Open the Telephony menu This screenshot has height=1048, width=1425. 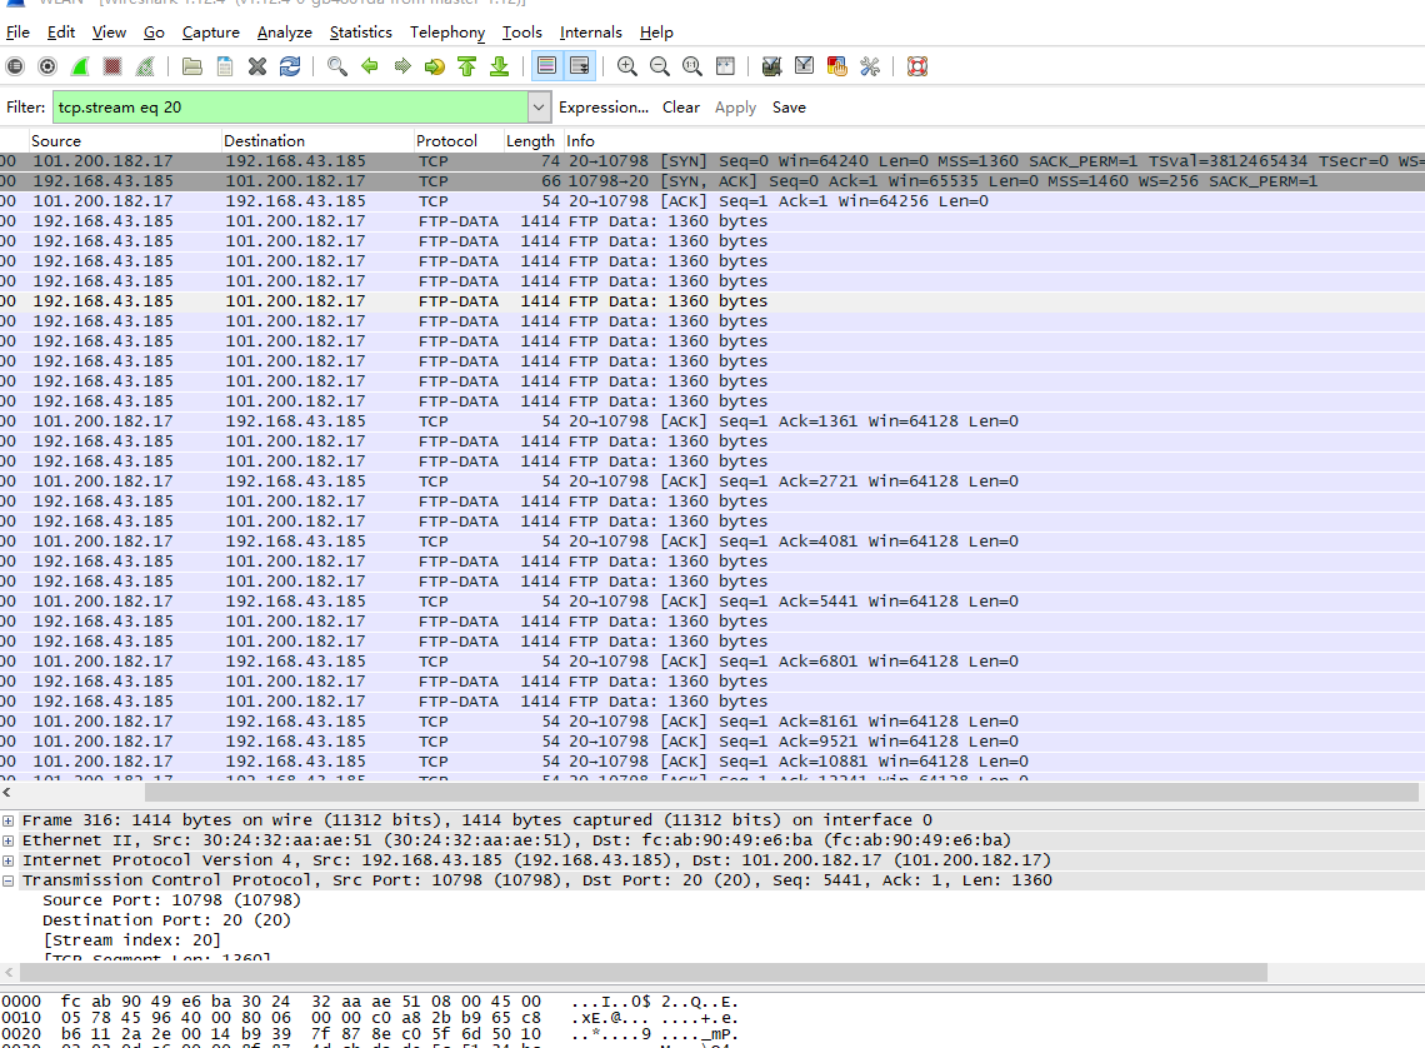click(x=447, y=32)
